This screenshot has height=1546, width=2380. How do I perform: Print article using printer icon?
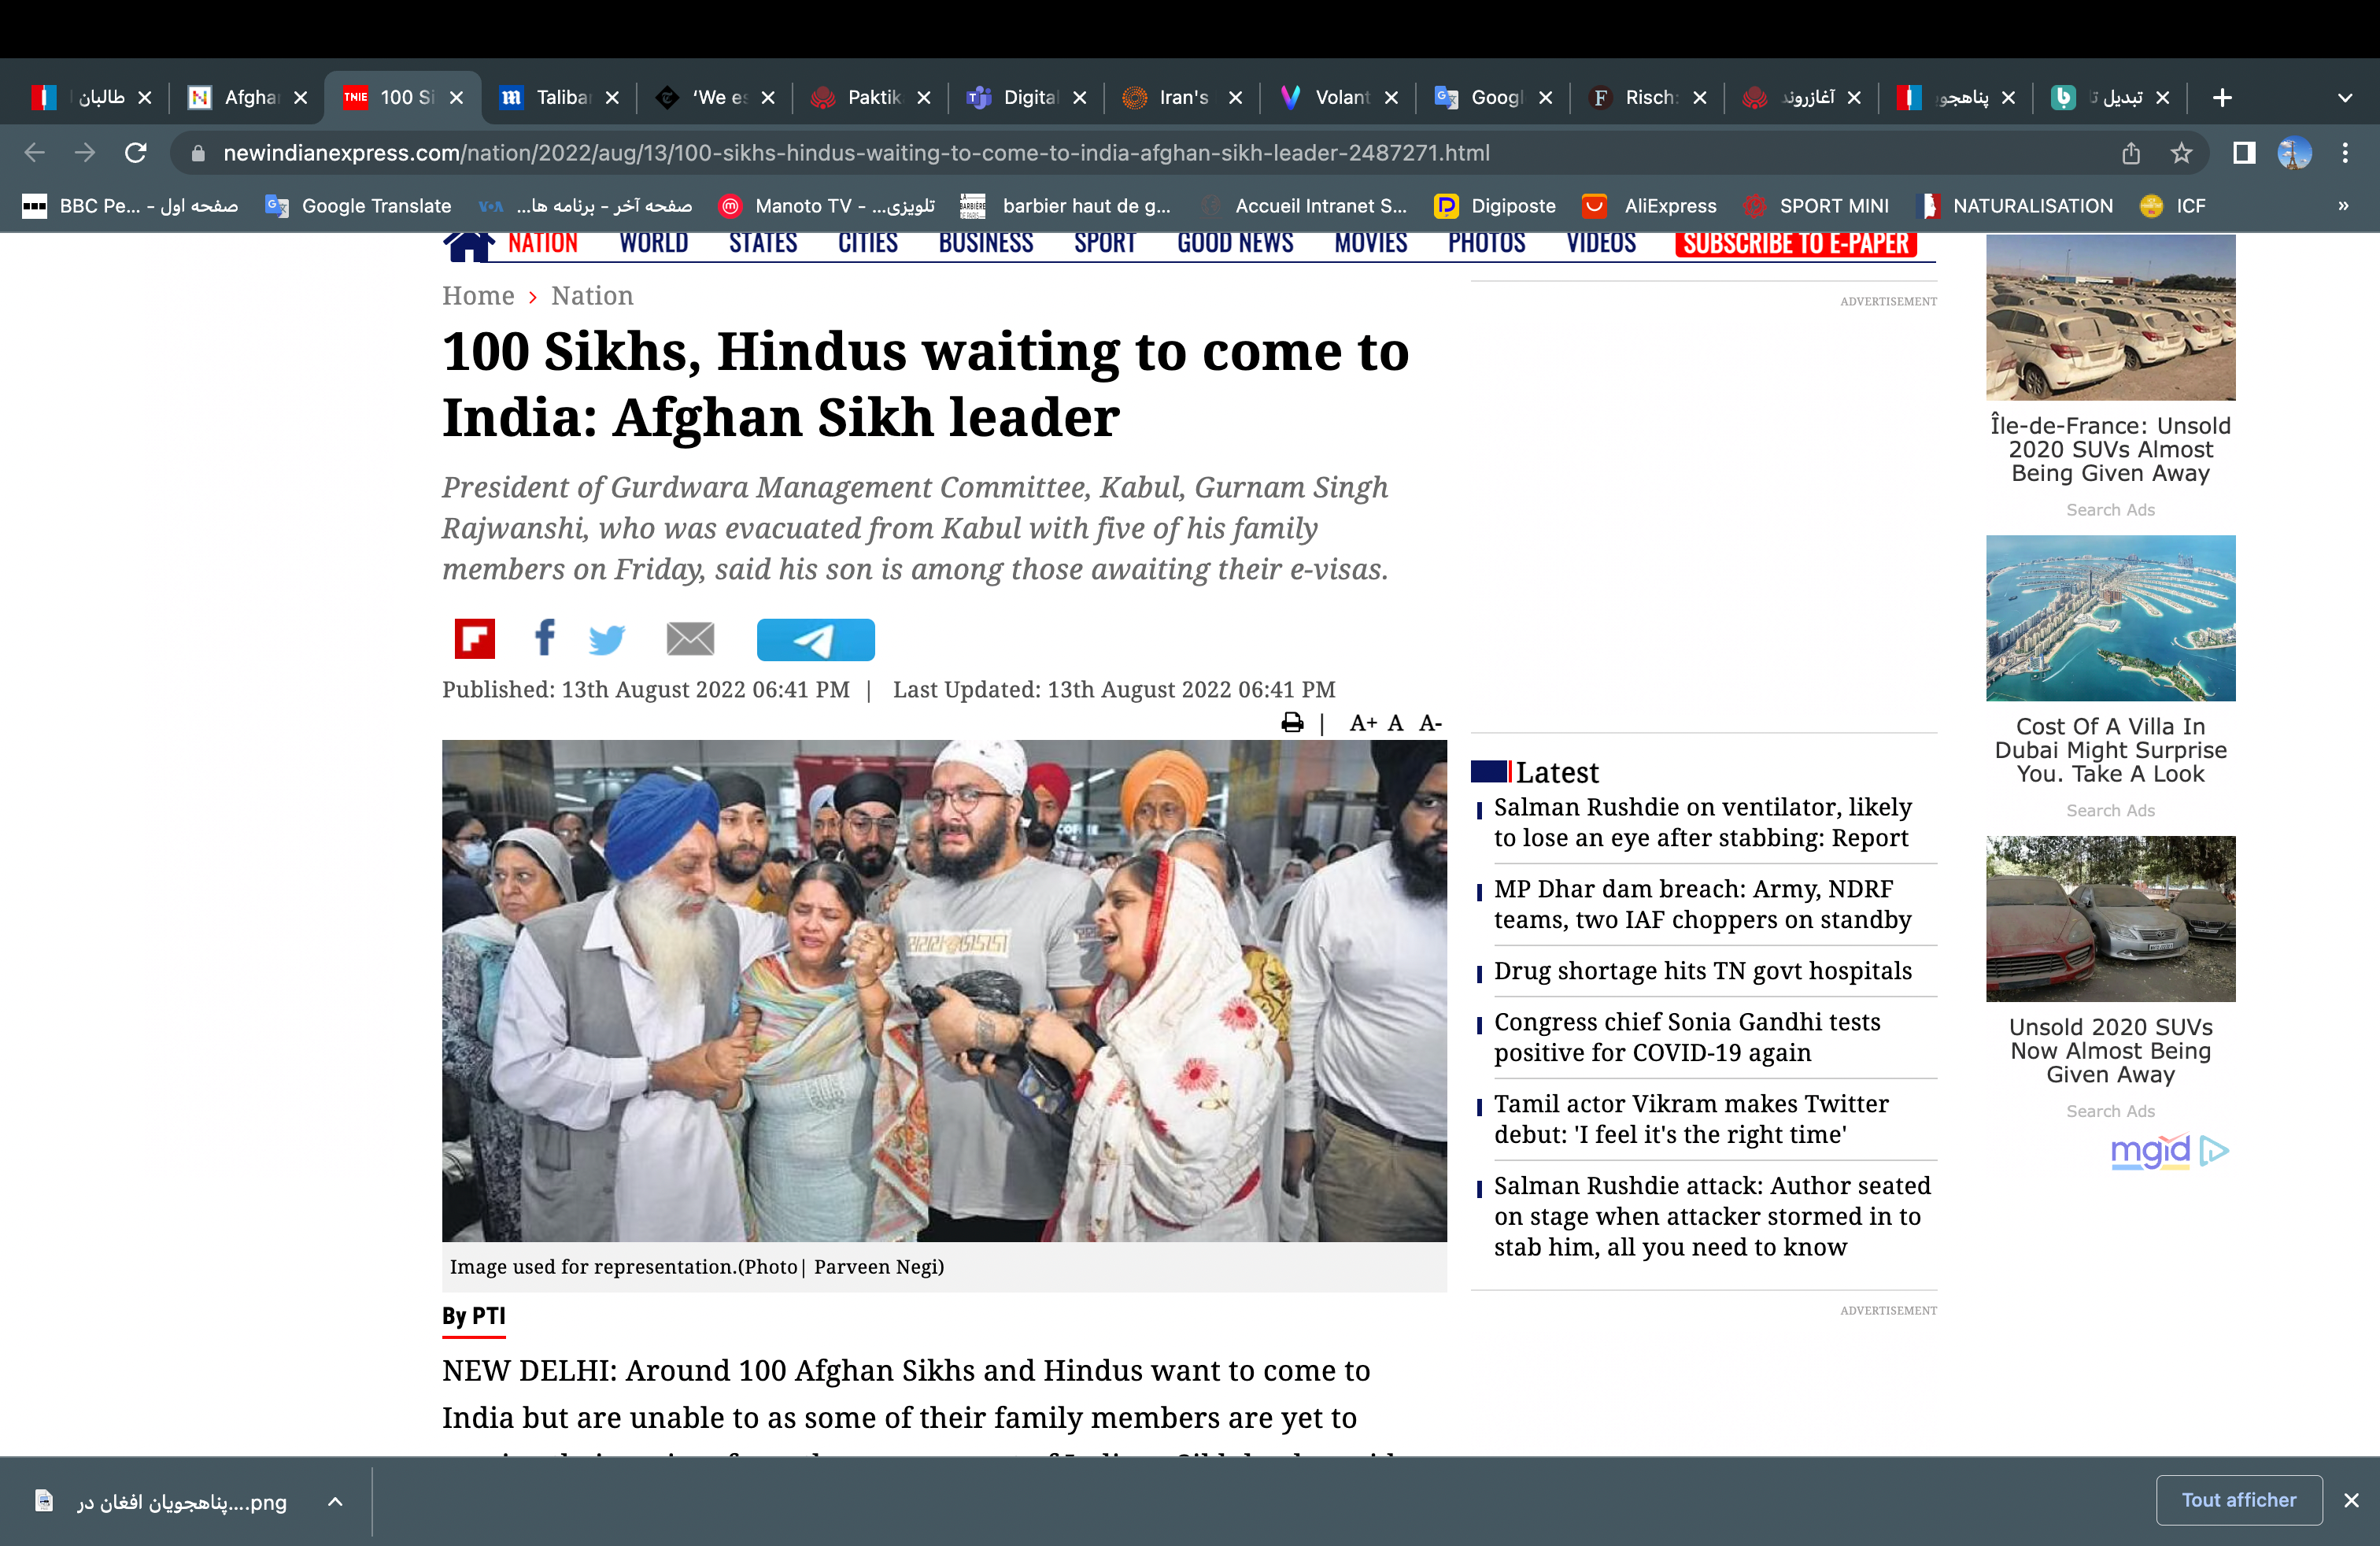(x=1292, y=723)
